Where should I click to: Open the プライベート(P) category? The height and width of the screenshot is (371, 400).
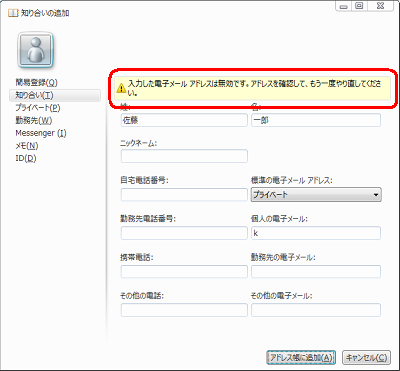click(38, 108)
